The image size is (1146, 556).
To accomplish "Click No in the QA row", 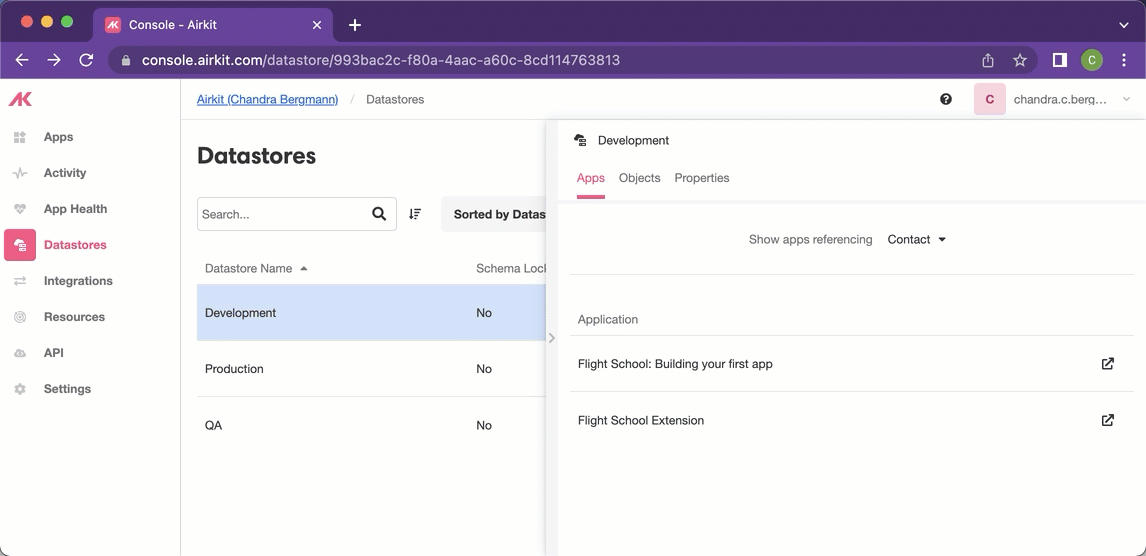I will click(x=484, y=425).
